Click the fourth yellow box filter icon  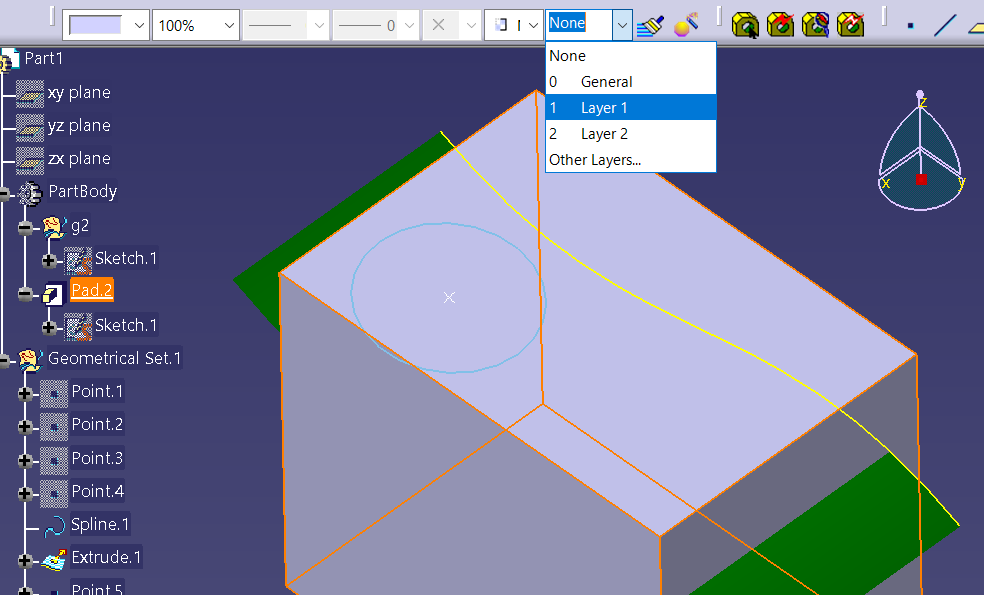click(x=850, y=25)
